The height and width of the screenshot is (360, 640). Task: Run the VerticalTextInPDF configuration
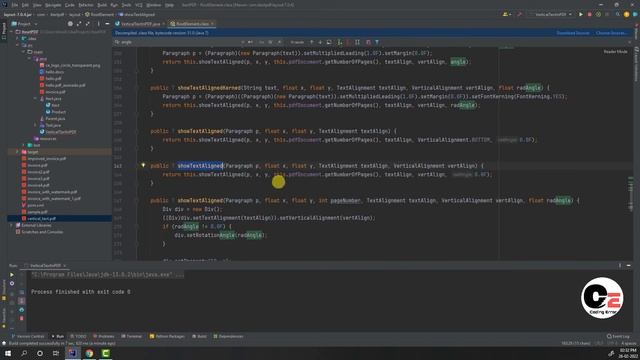[x=581, y=14]
